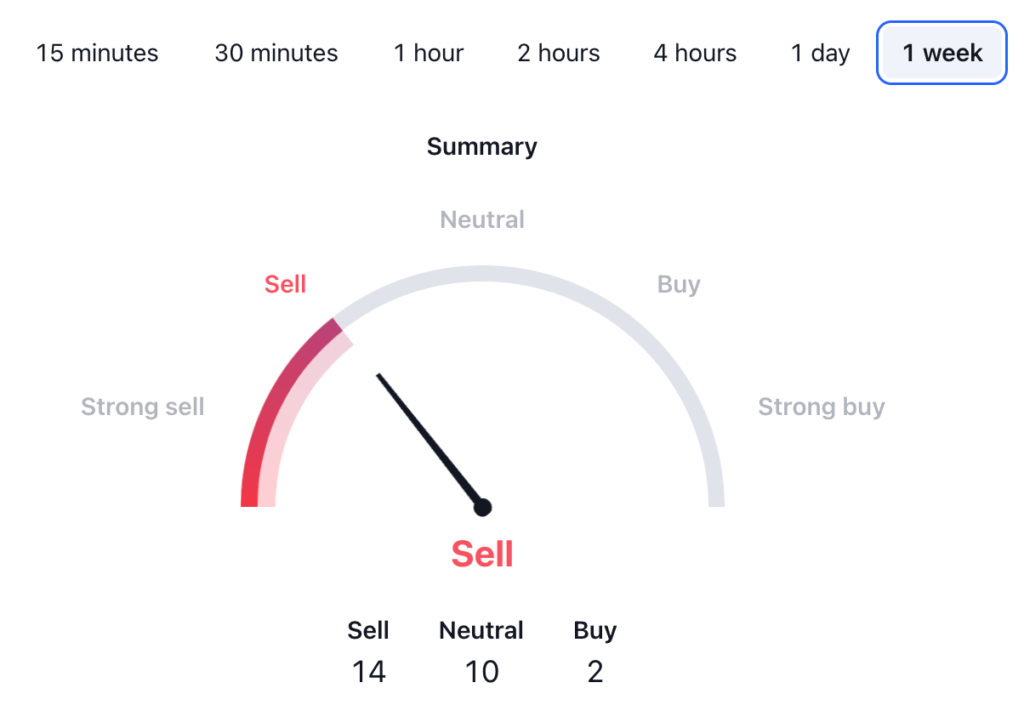Click the selected 1 week tab
1024x711 pixels.
(942, 53)
